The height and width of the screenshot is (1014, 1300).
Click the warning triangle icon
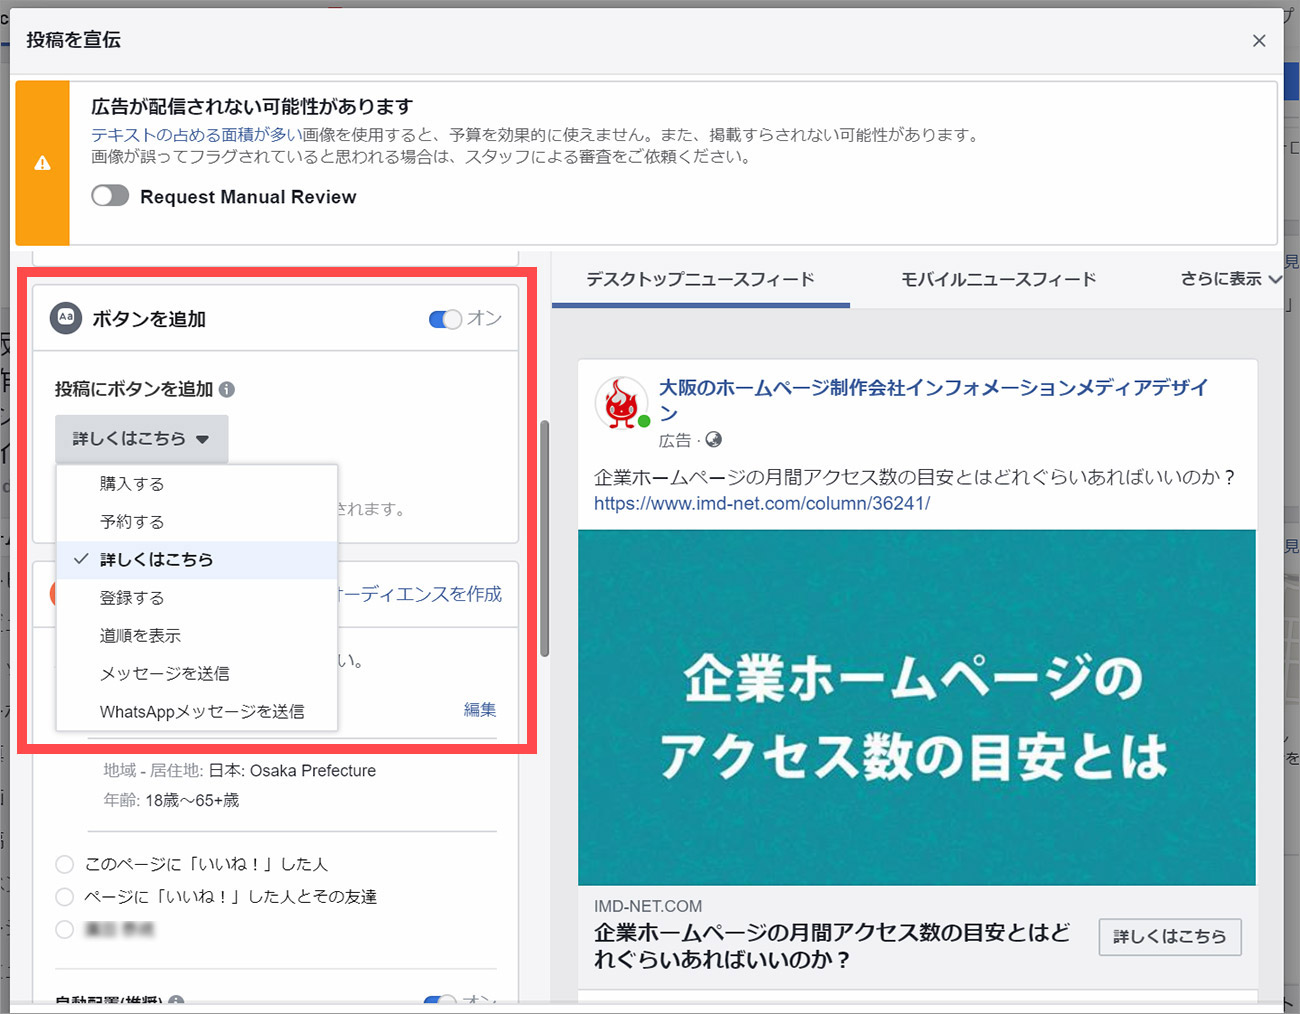(42, 163)
